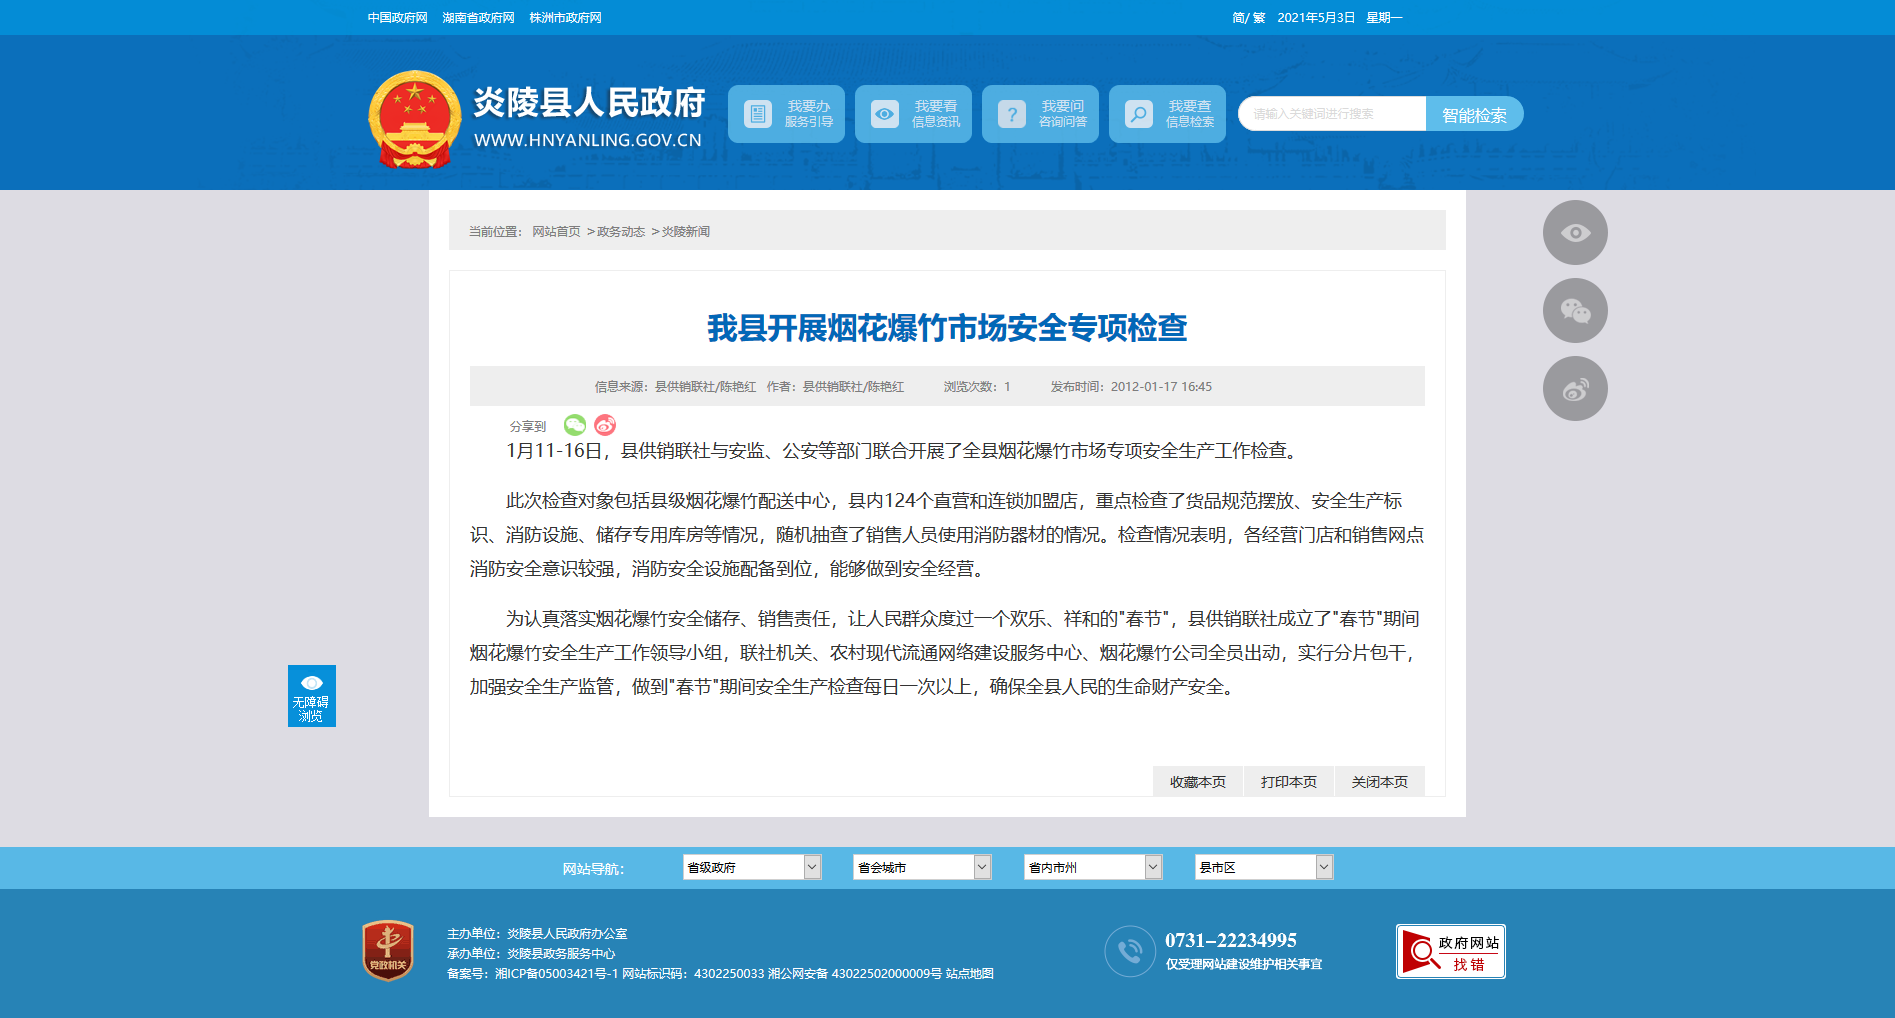Expand the 省级政府 dropdown
Screen dimensions: 1895x1018
pyautogui.click(x=752, y=867)
